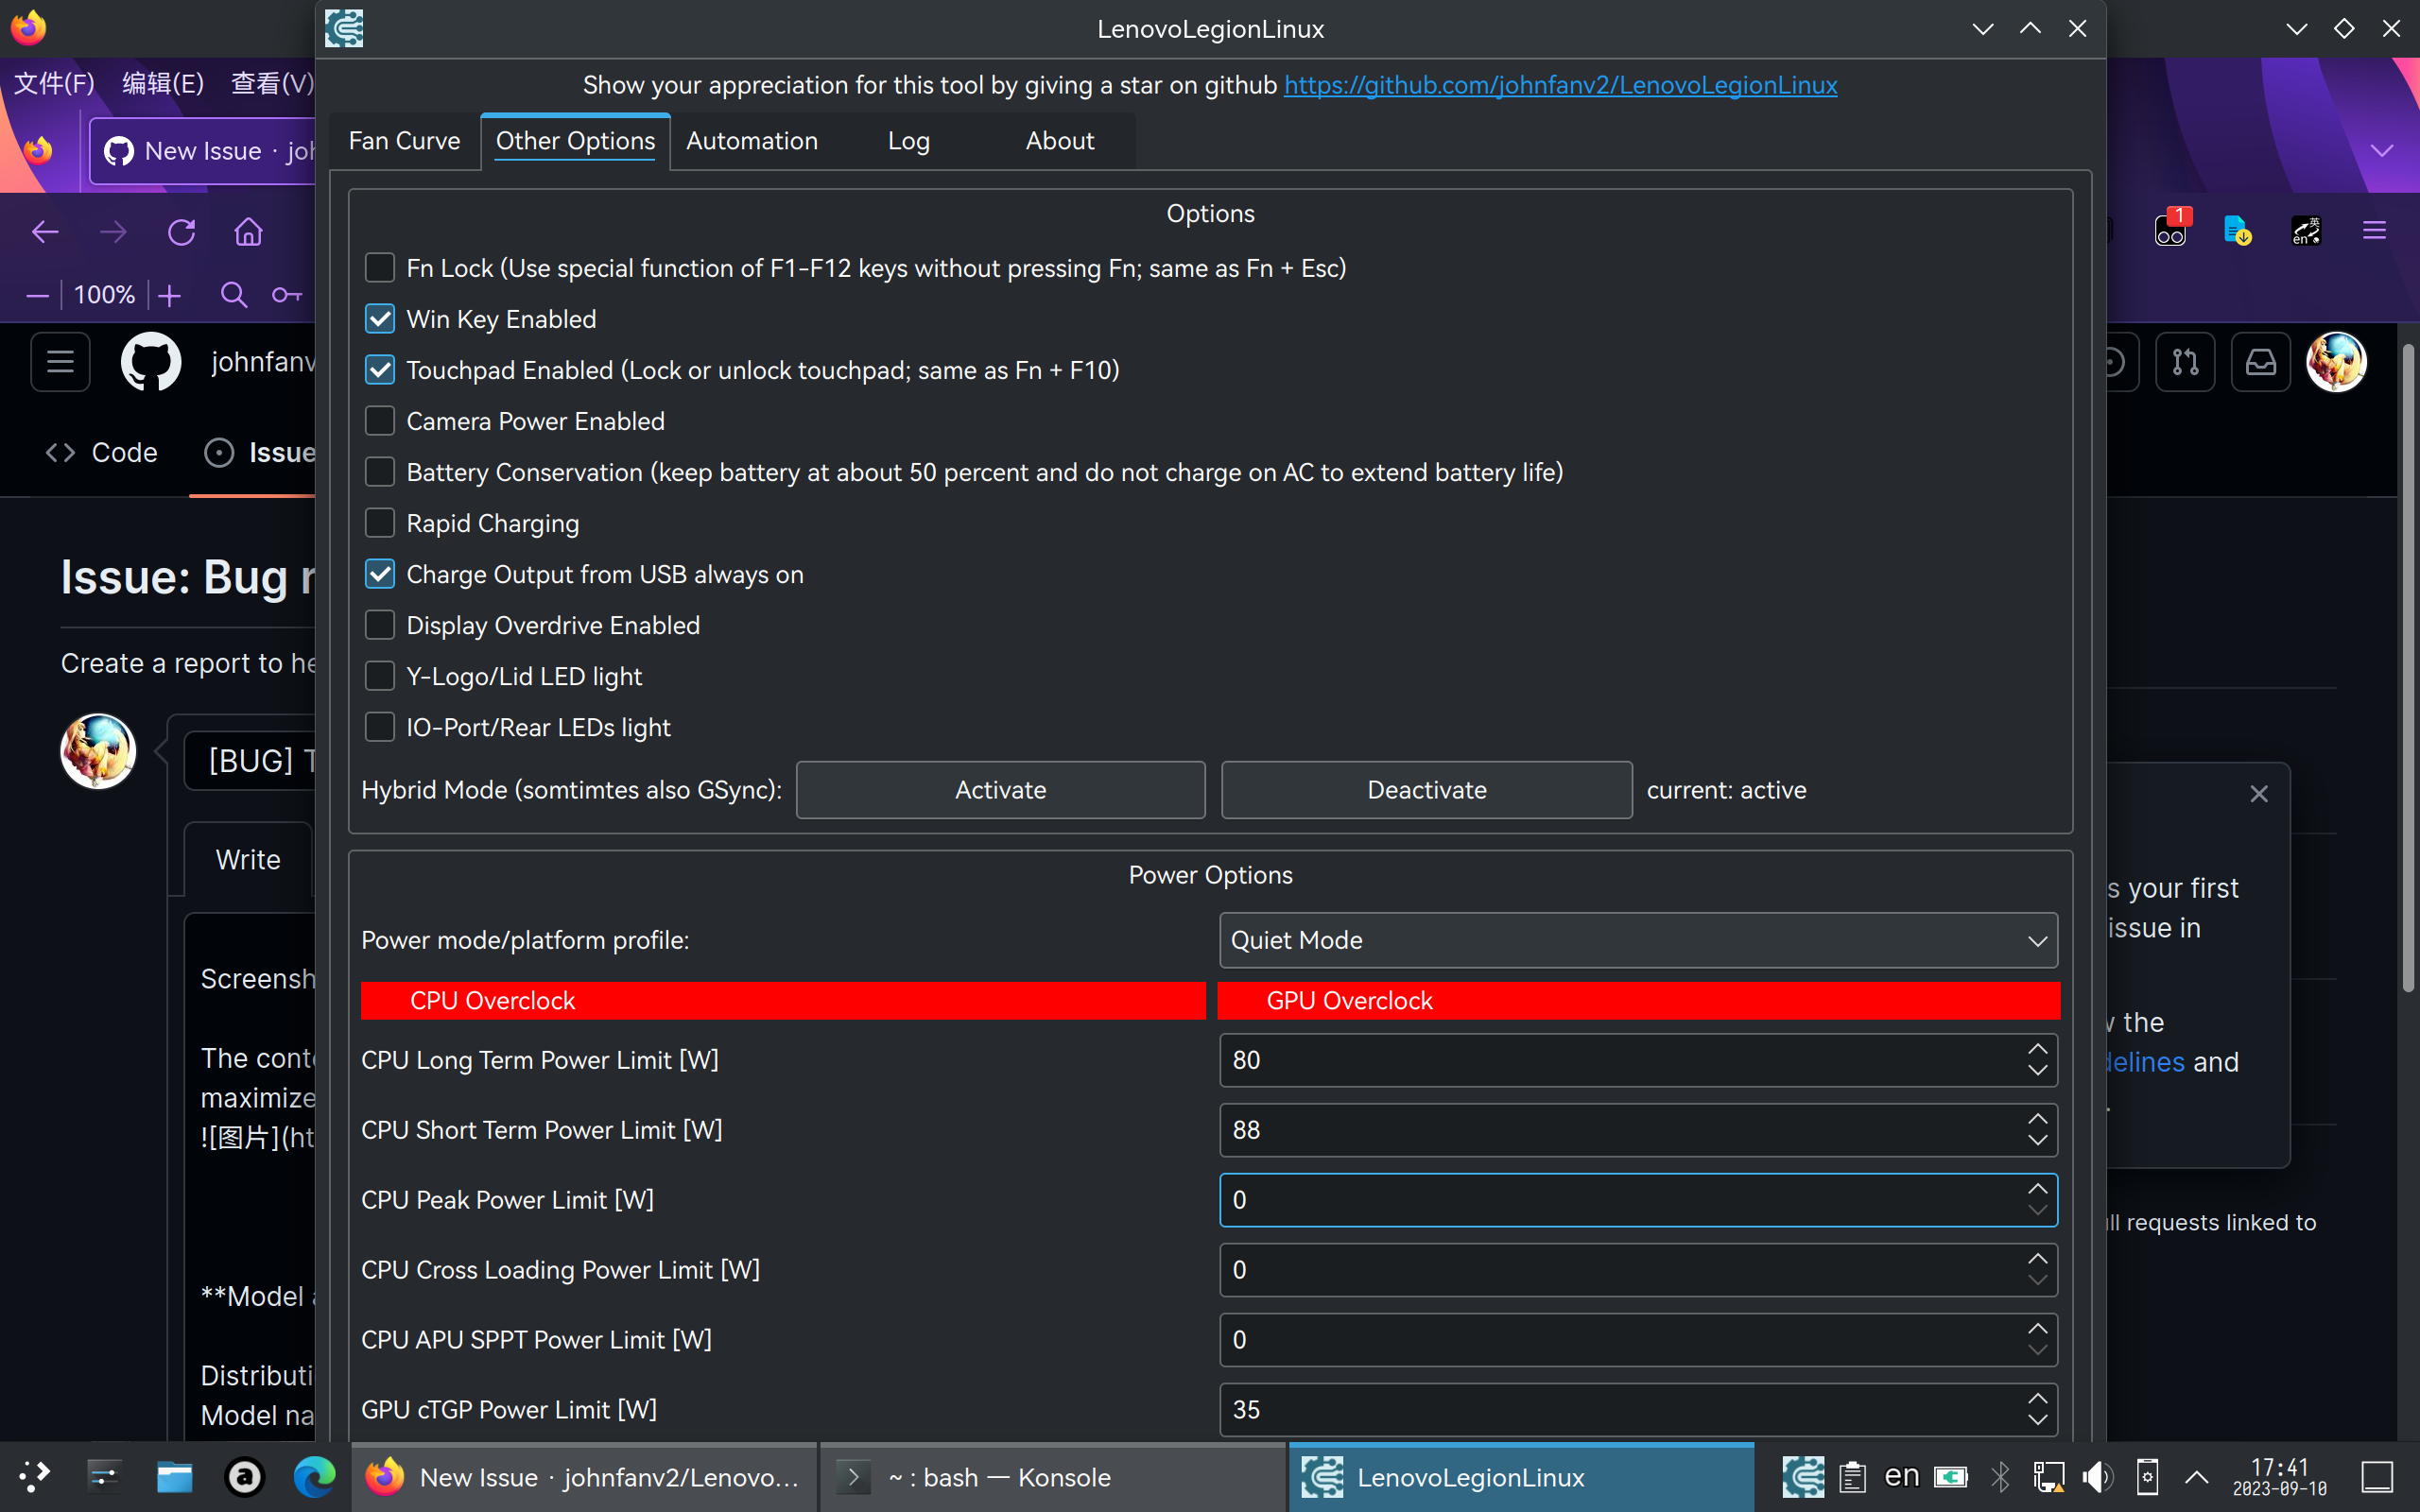The width and height of the screenshot is (2420, 1512).
Task: Open the clipboard tray icon
Action: pyautogui.click(x=1852, y=1476)
